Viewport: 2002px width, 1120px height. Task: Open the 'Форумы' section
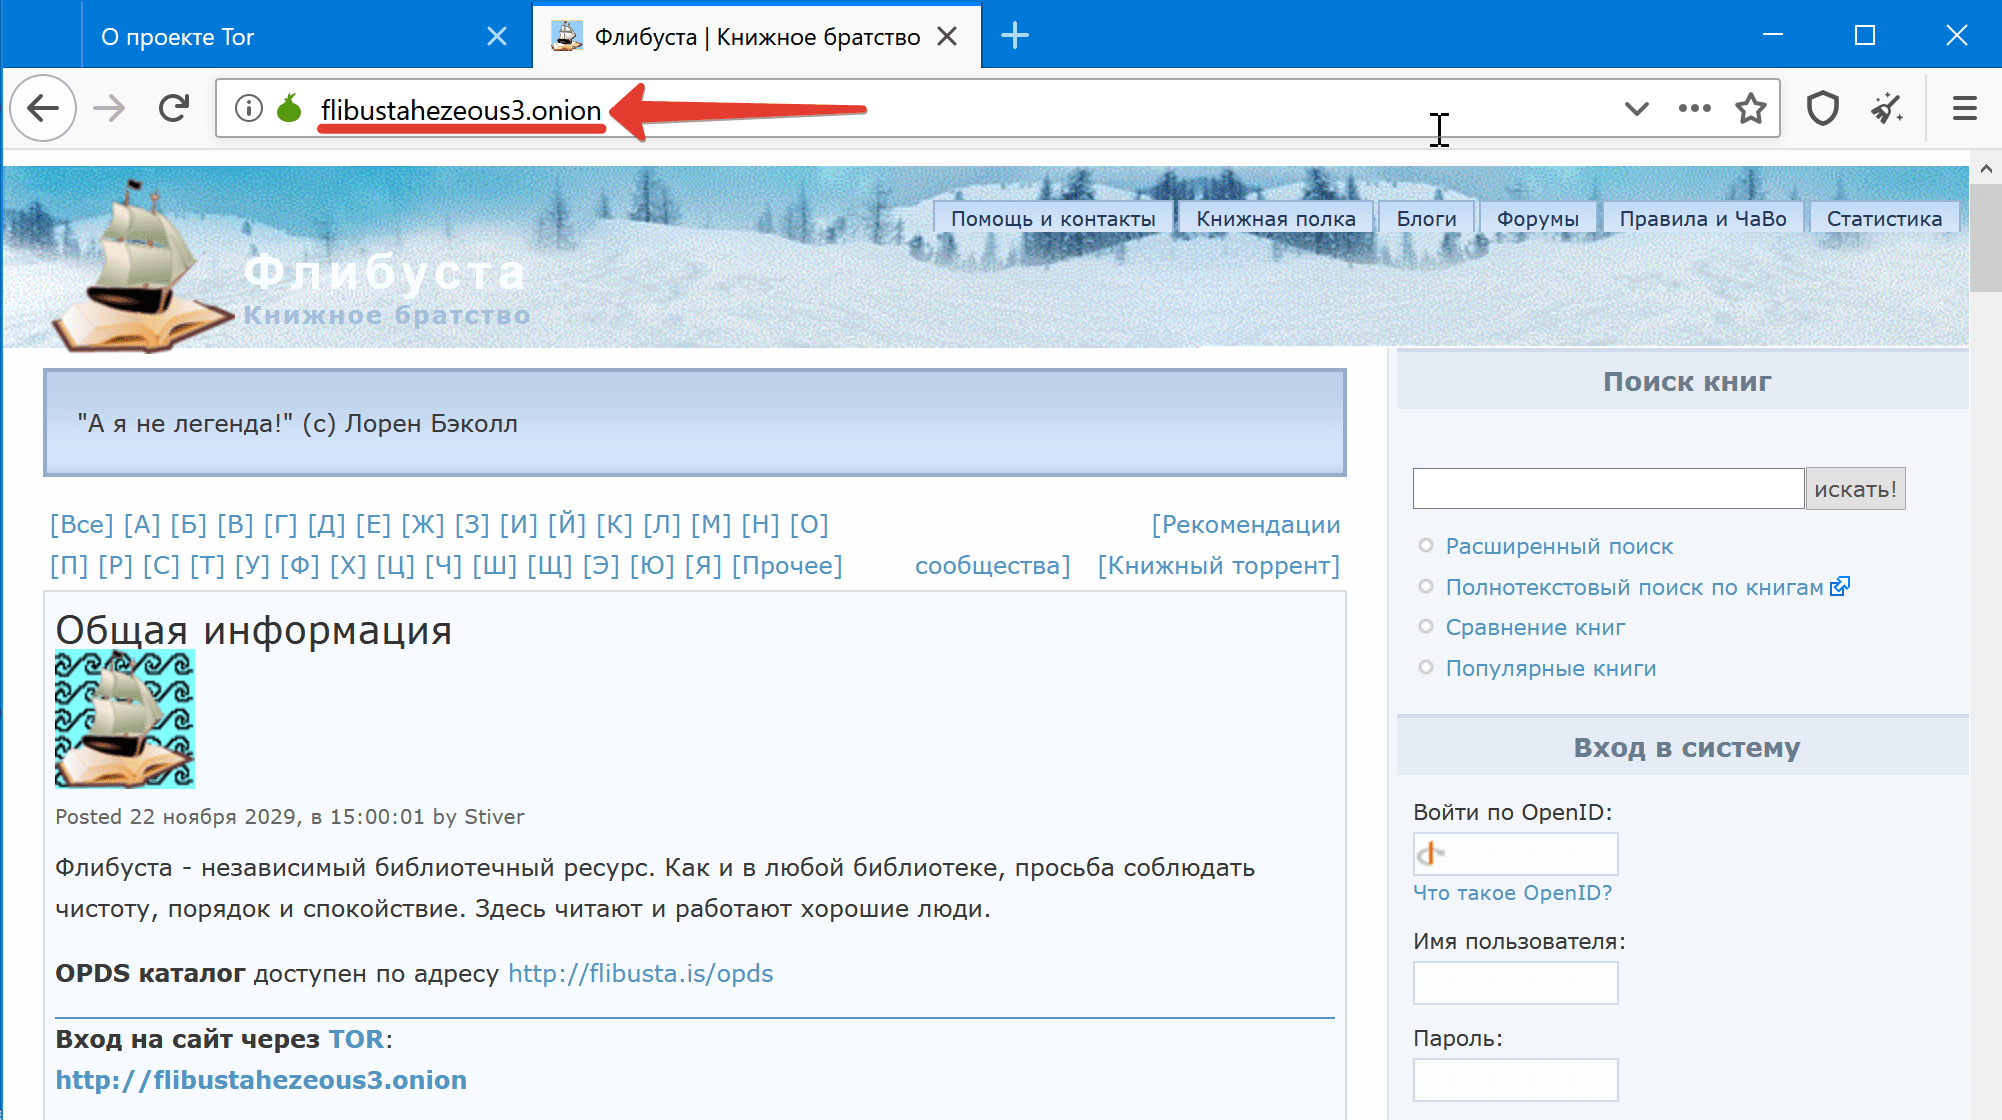click(x=1538, y=218)
